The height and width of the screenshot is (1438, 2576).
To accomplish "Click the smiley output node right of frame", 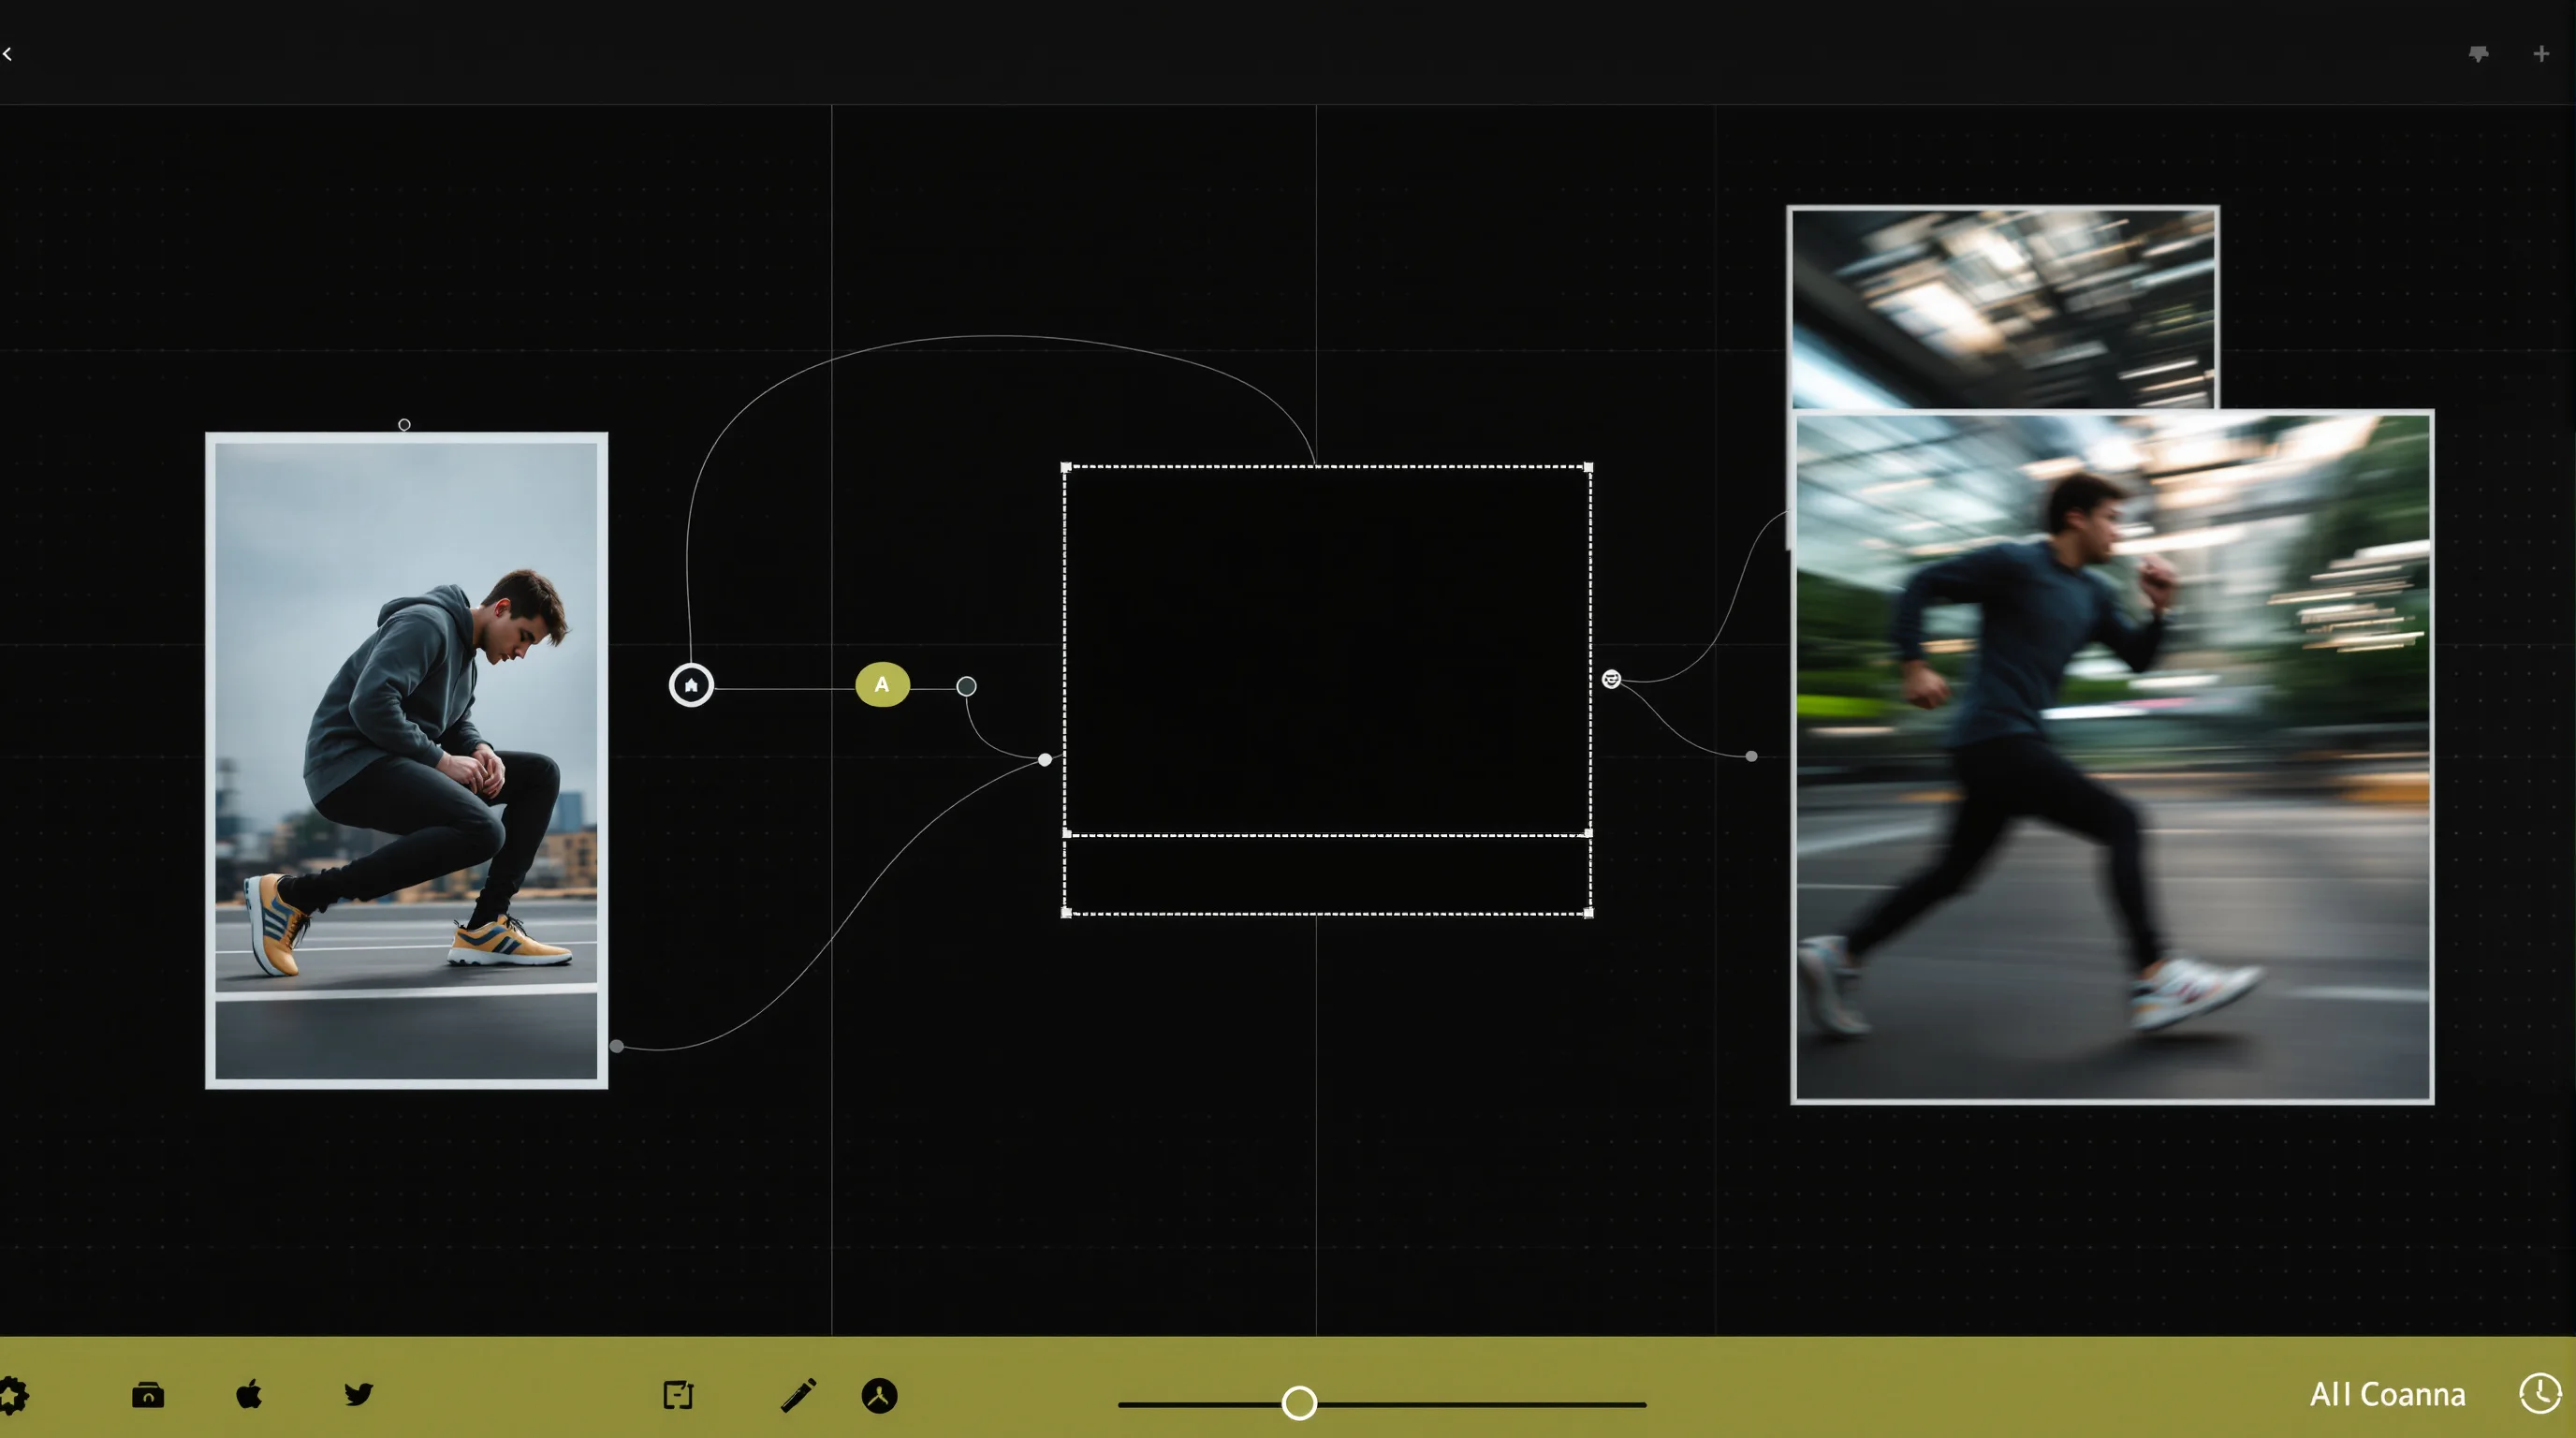I will tap(1611, 679).
